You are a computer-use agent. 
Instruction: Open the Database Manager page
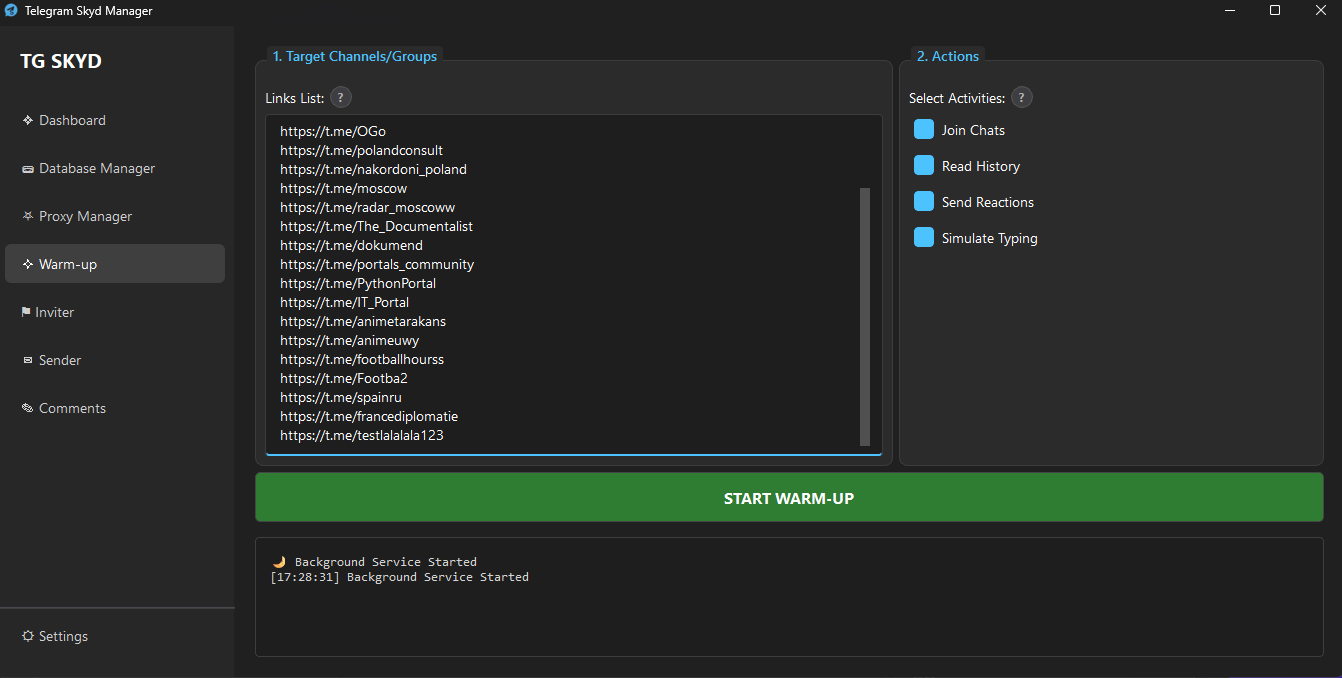(97, 169)
